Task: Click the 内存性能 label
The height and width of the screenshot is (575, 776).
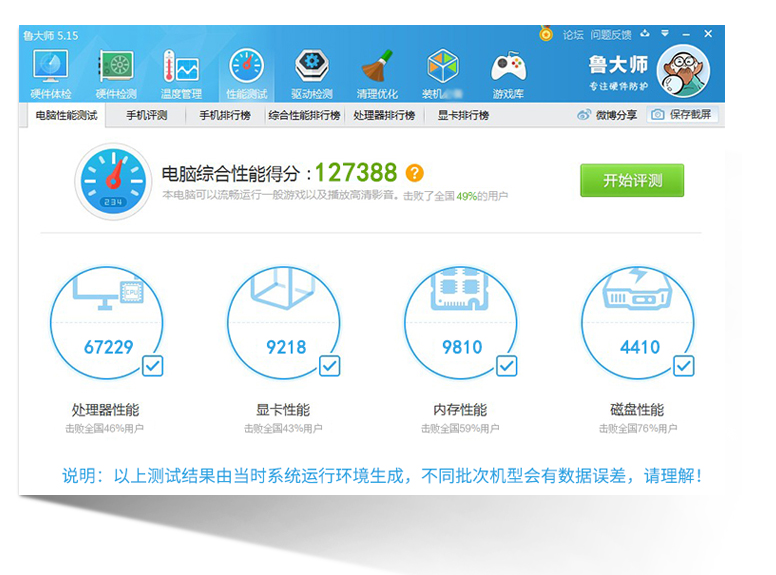Action: point(460,410)
